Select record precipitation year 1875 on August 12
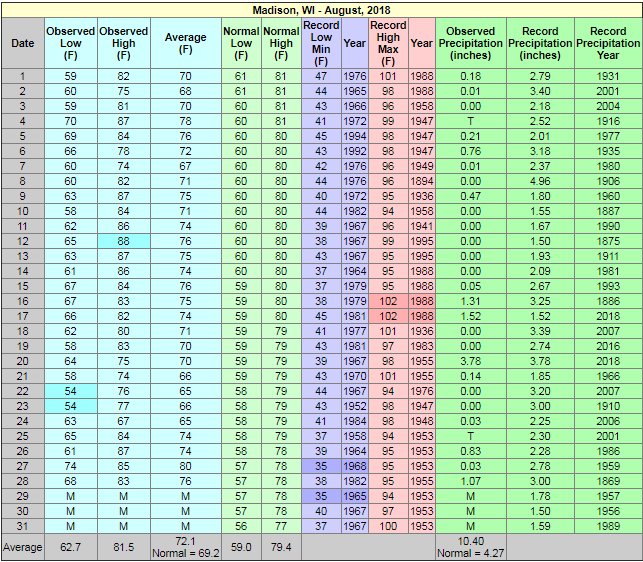Viewport: 643px width, 562px height. (608, 241)
